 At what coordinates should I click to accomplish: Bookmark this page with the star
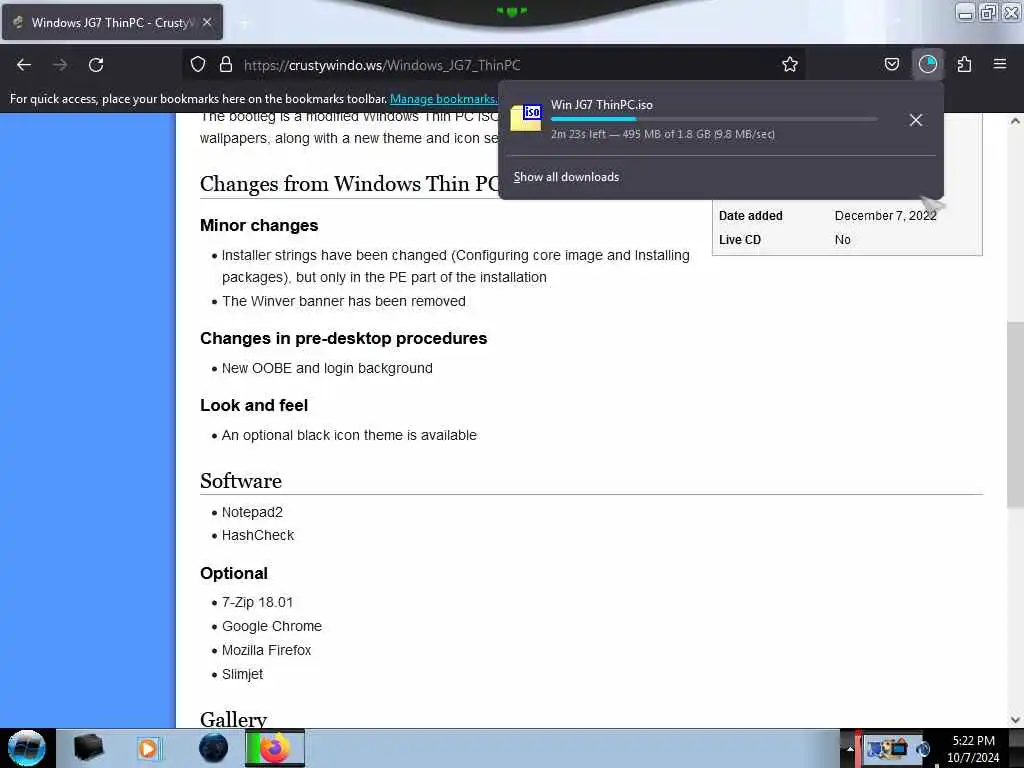(790, 64)
